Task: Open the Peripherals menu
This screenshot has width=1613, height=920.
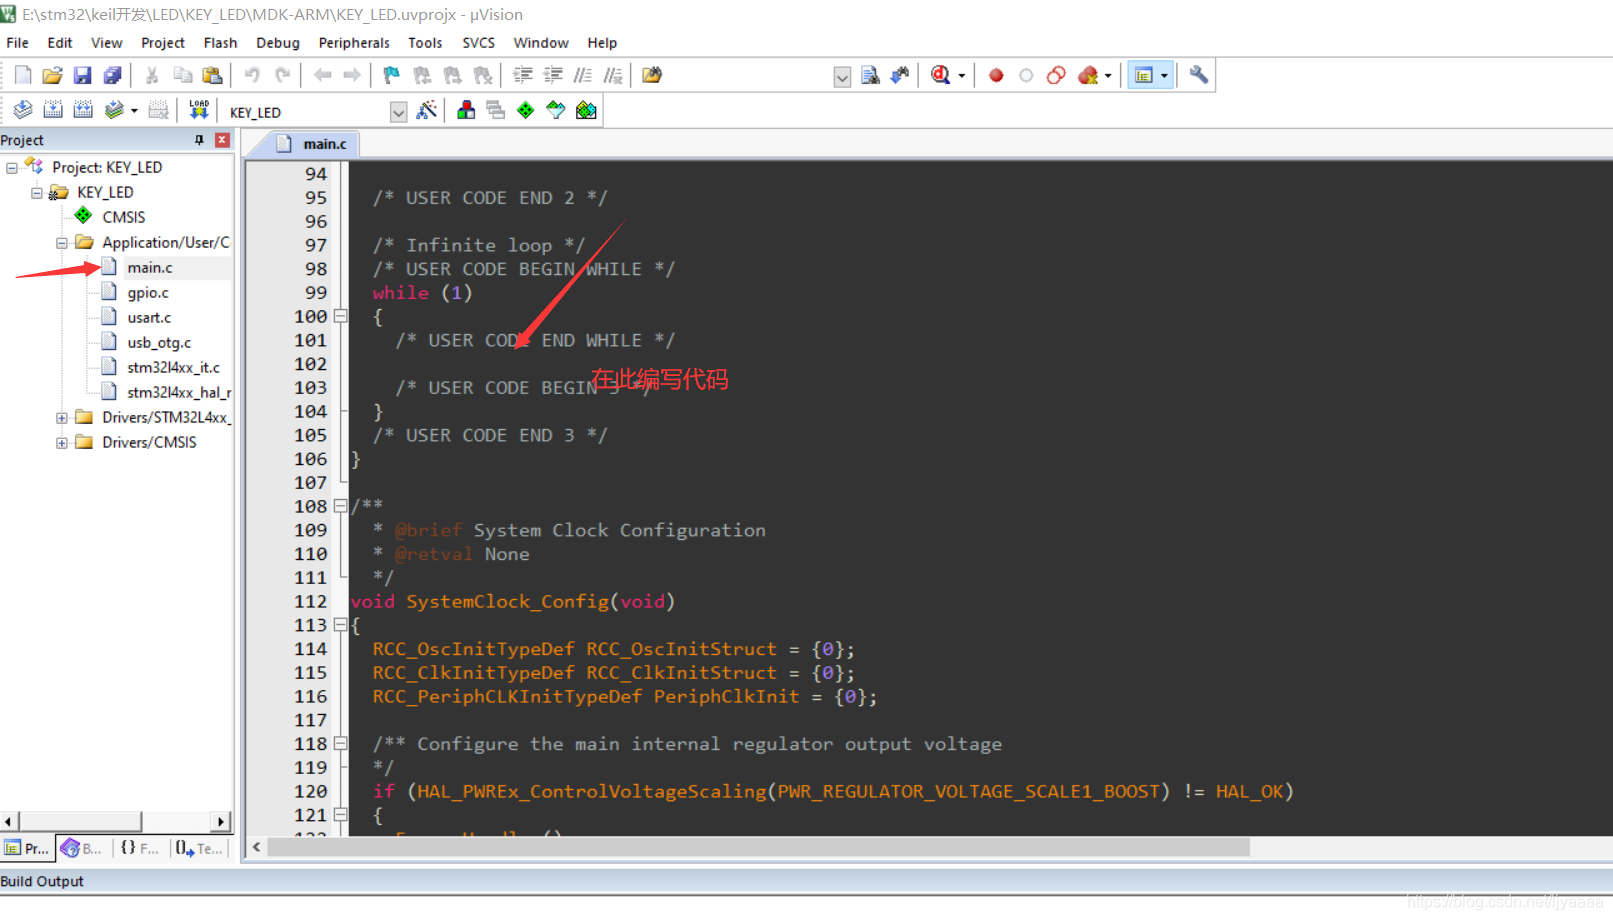Action: (354, 43)
